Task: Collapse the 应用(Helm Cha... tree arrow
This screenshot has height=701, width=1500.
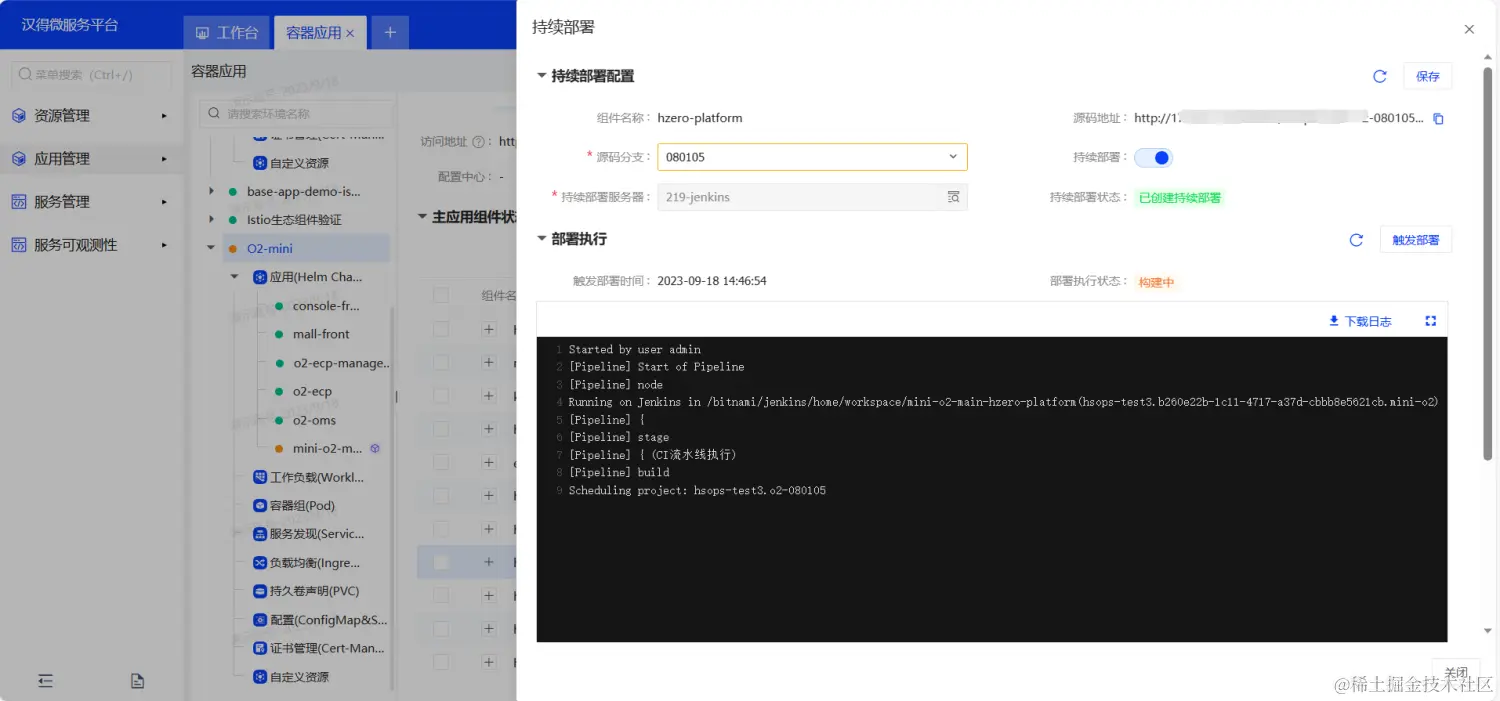Action: click(x=235, y=277)
